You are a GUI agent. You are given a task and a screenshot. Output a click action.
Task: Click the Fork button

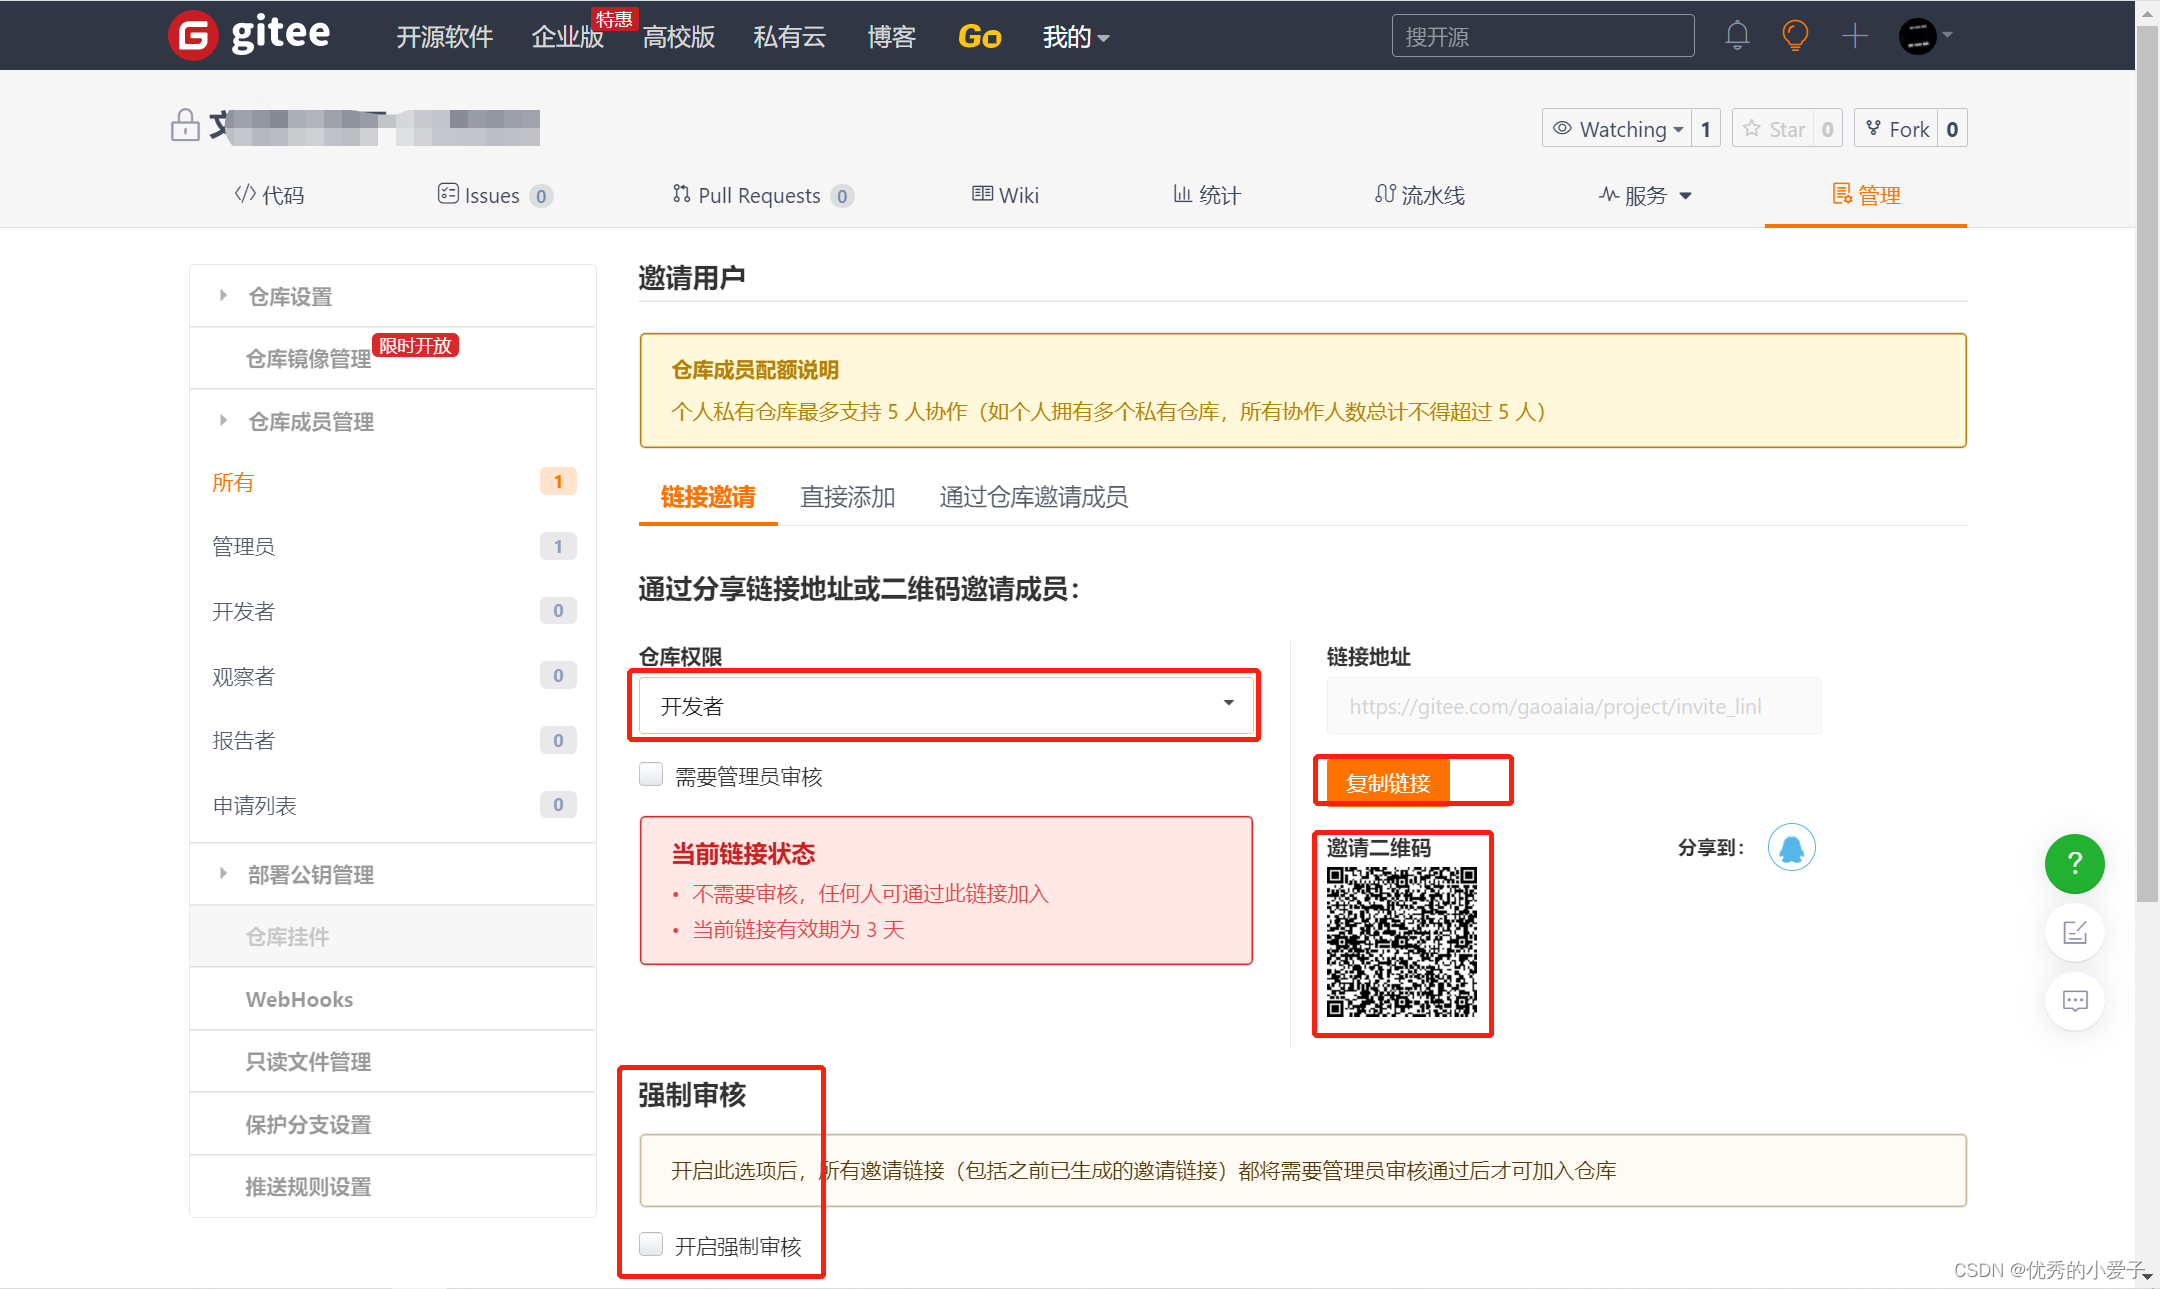point(1897,129)
